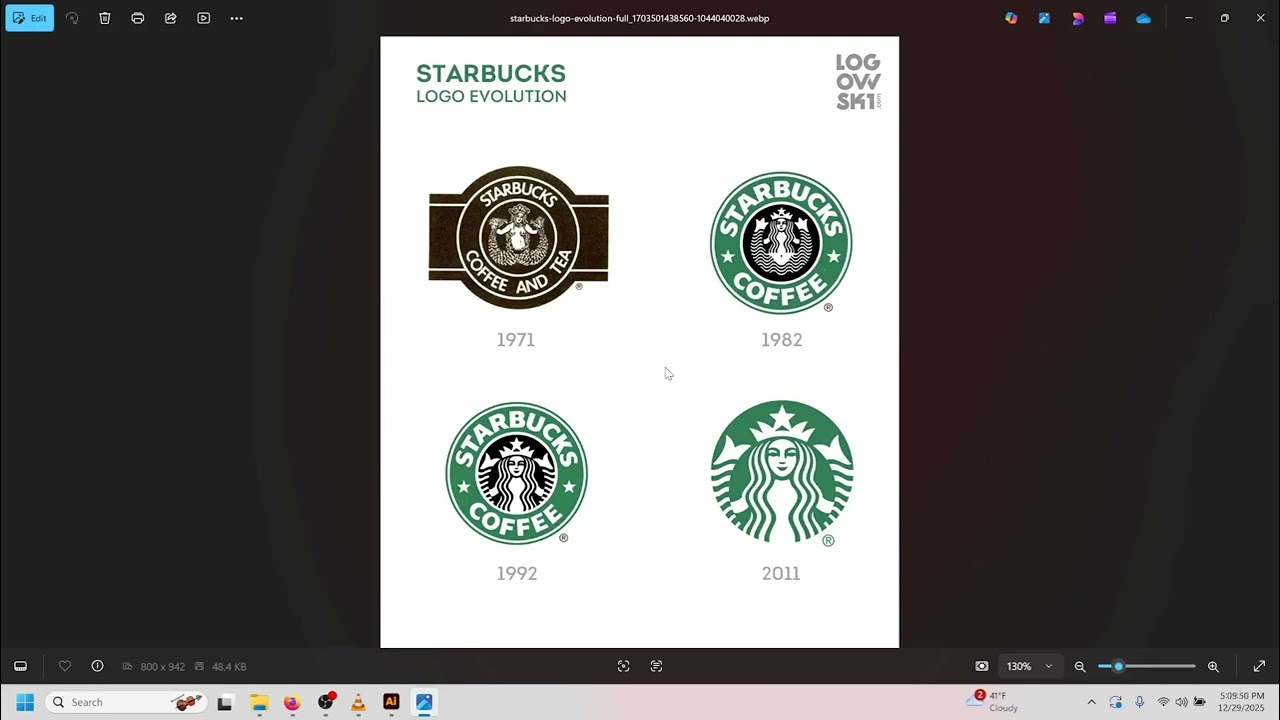
Task: Open VLC media player from taskbar
Action: tap(358, 702)
